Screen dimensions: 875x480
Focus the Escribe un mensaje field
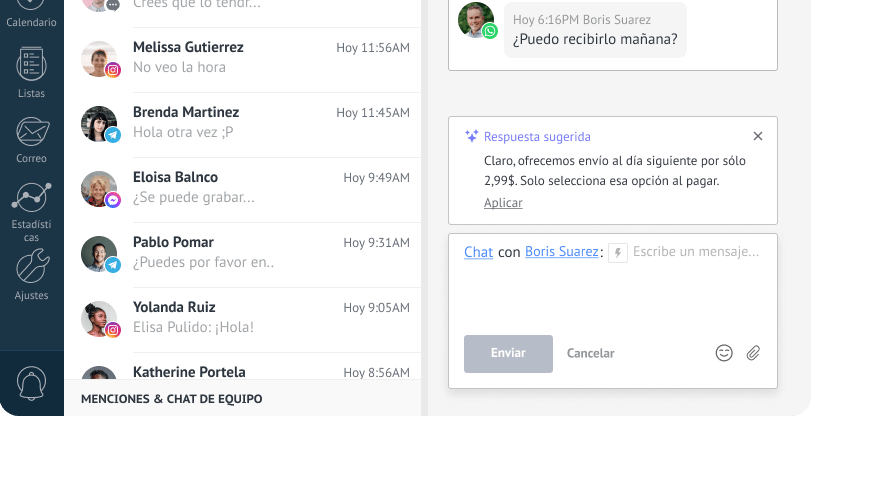pyautogui.click(x=696, y=252)
